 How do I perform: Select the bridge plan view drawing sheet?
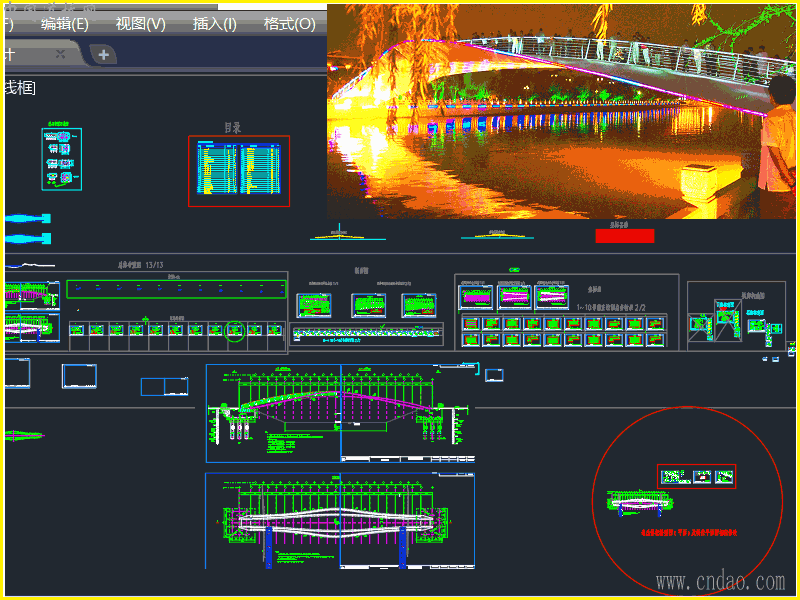click(340, 521)
